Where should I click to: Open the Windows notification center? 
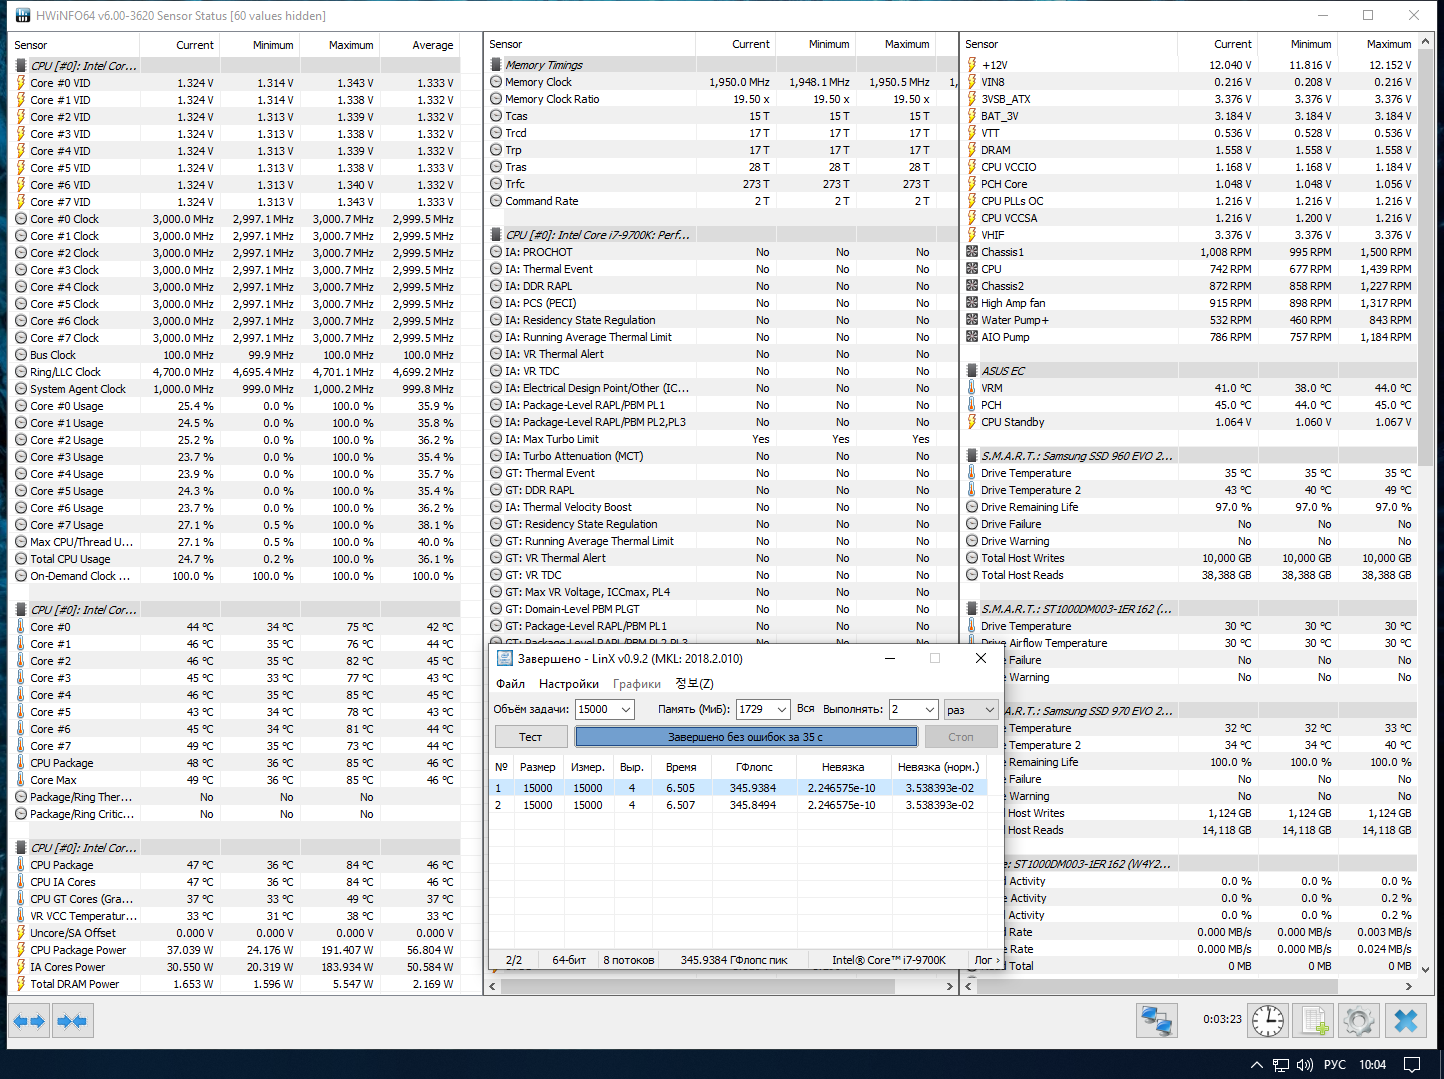(x=1412, y=1065)
